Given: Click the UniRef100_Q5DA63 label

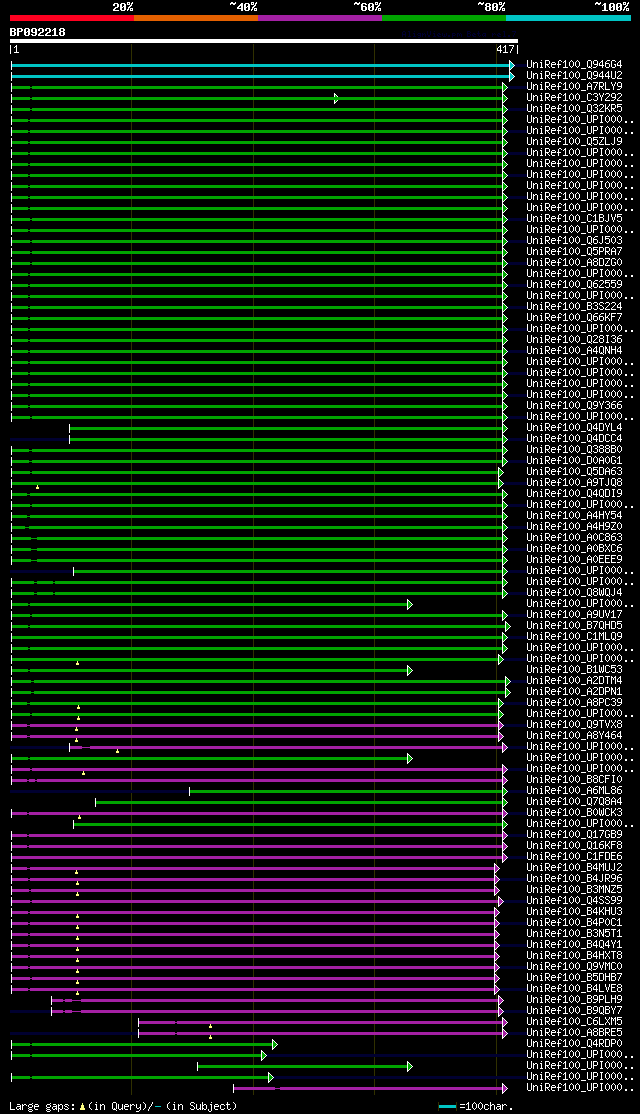Looking at the screenshot, I should pos(575,471).
